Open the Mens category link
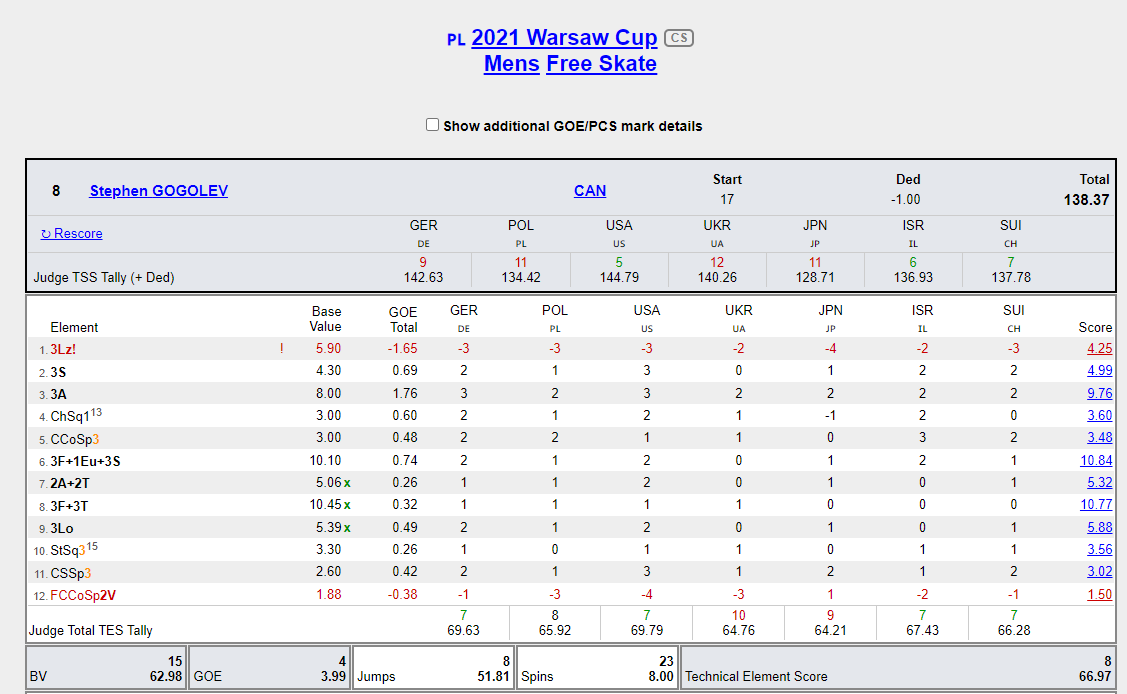Screen dimensions: 1127x694 [511, 64]
